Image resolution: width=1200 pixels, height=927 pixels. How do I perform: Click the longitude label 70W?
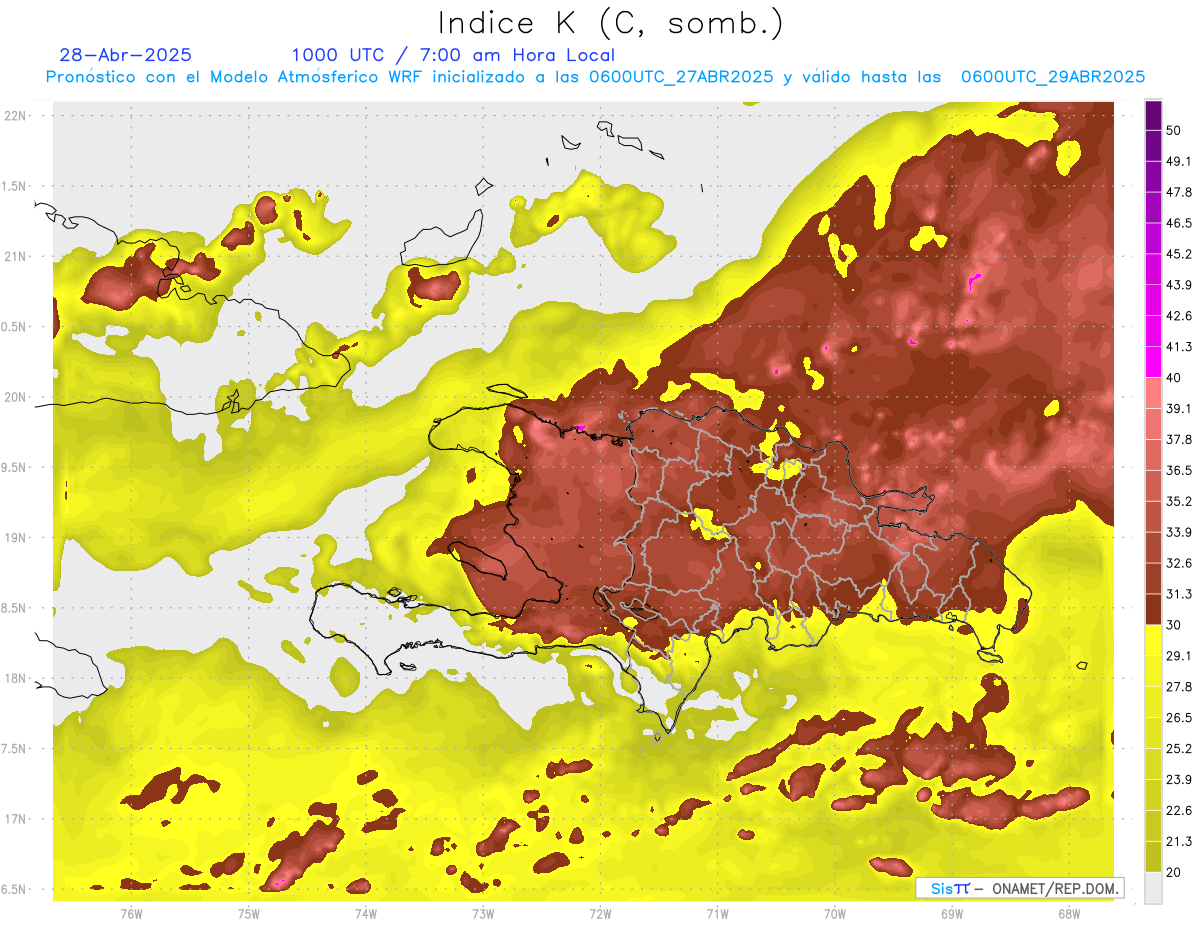834,913
